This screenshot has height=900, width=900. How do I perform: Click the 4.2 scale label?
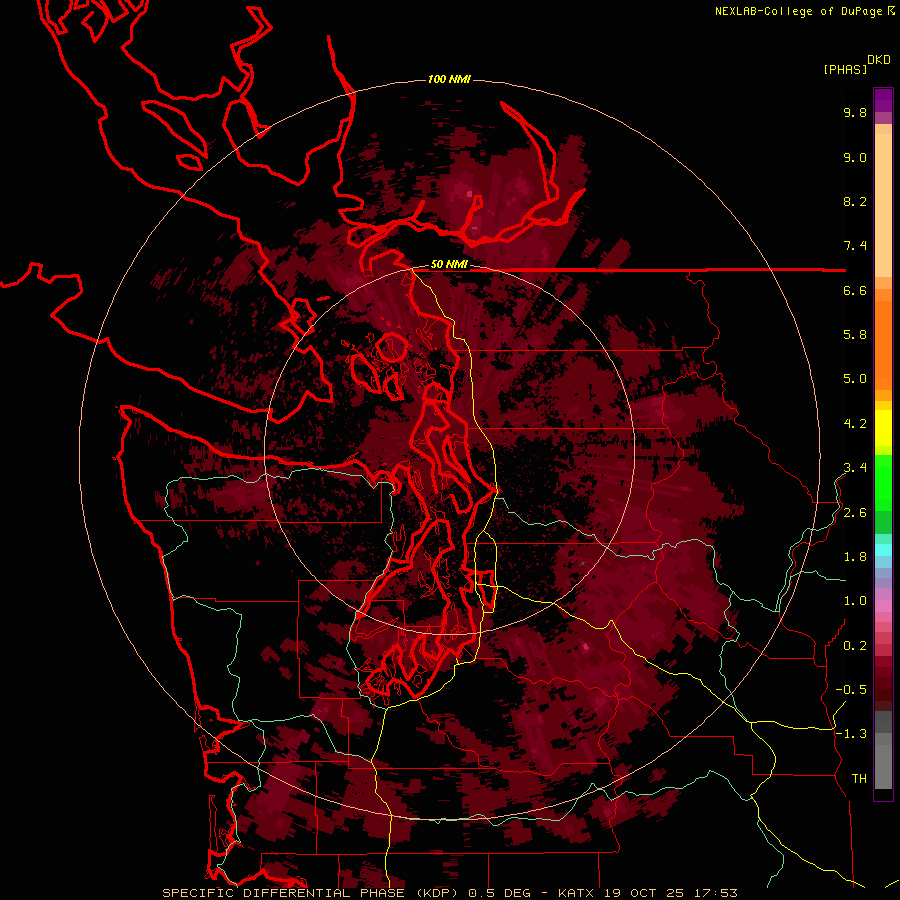click(x=855, y=424)
